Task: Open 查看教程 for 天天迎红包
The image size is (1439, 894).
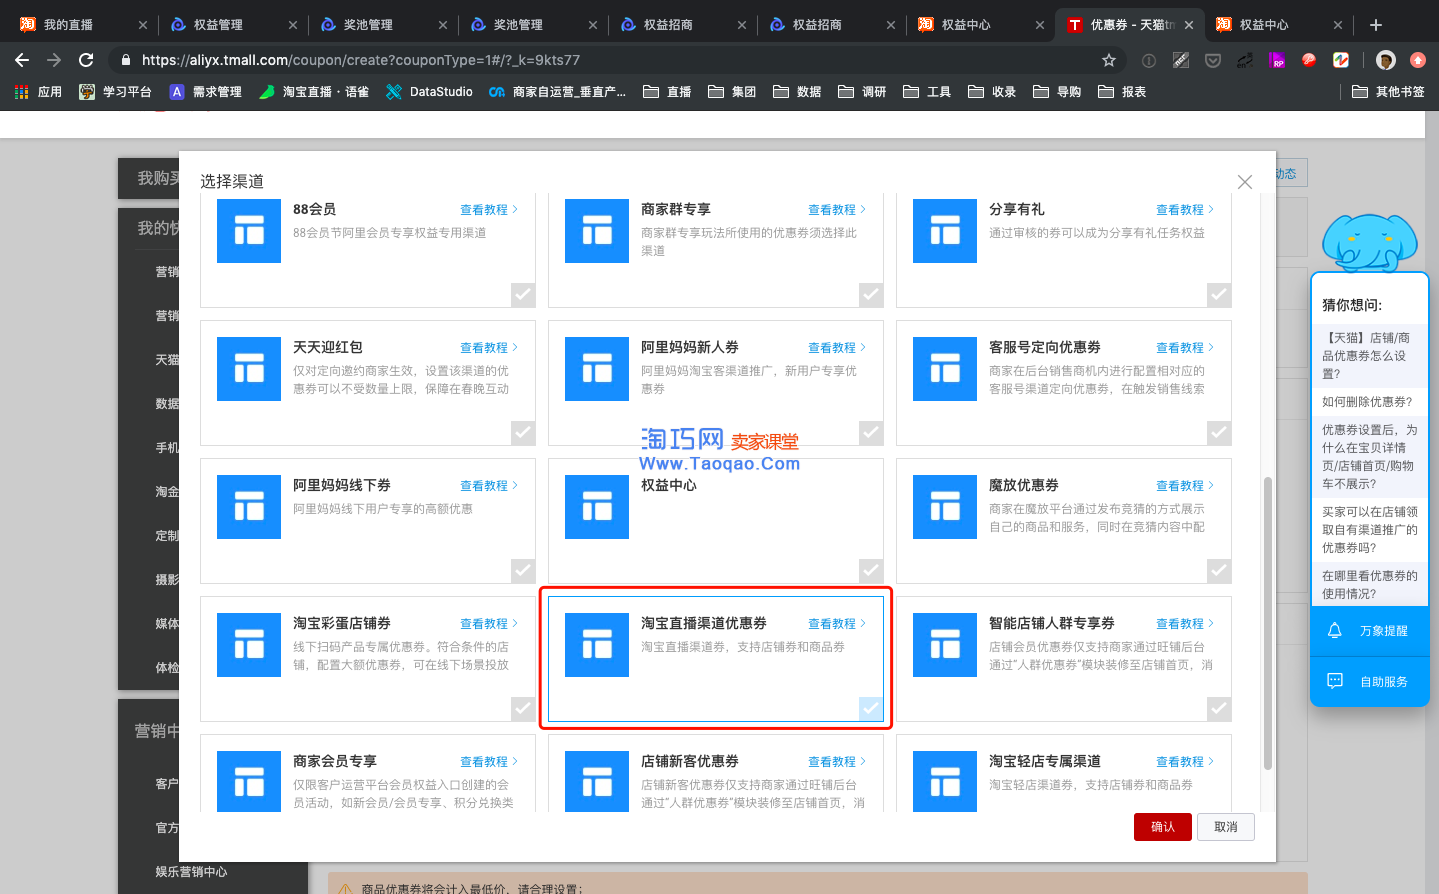Action: (x=489, y=348)
